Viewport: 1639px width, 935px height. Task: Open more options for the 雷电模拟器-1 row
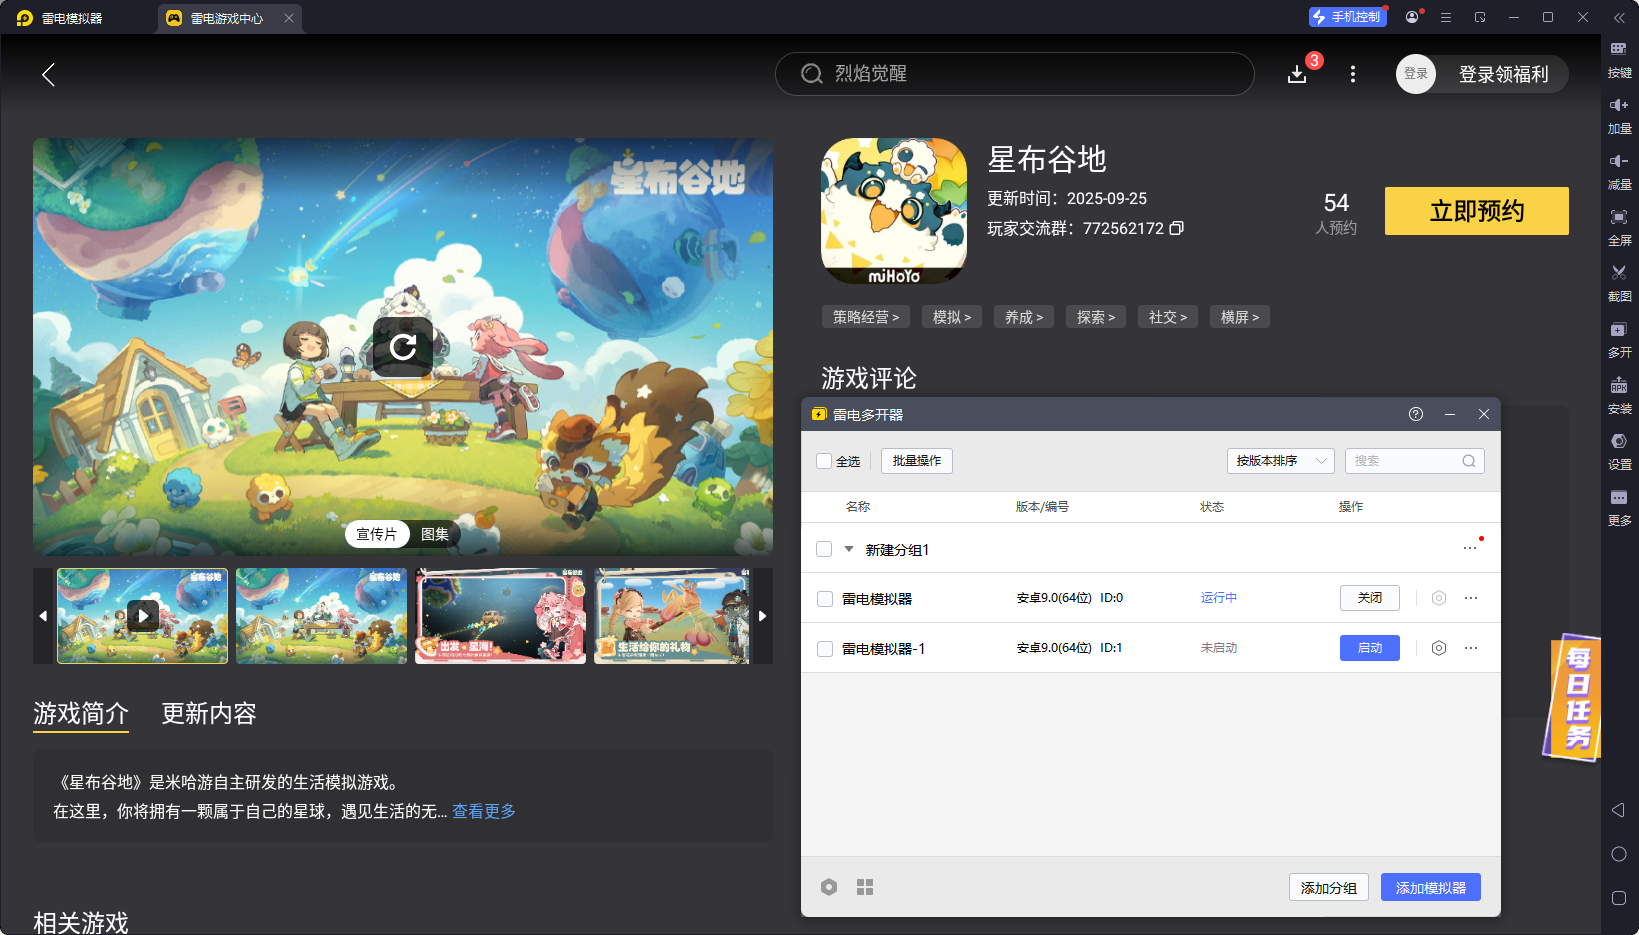click(x=1471, y=648)
